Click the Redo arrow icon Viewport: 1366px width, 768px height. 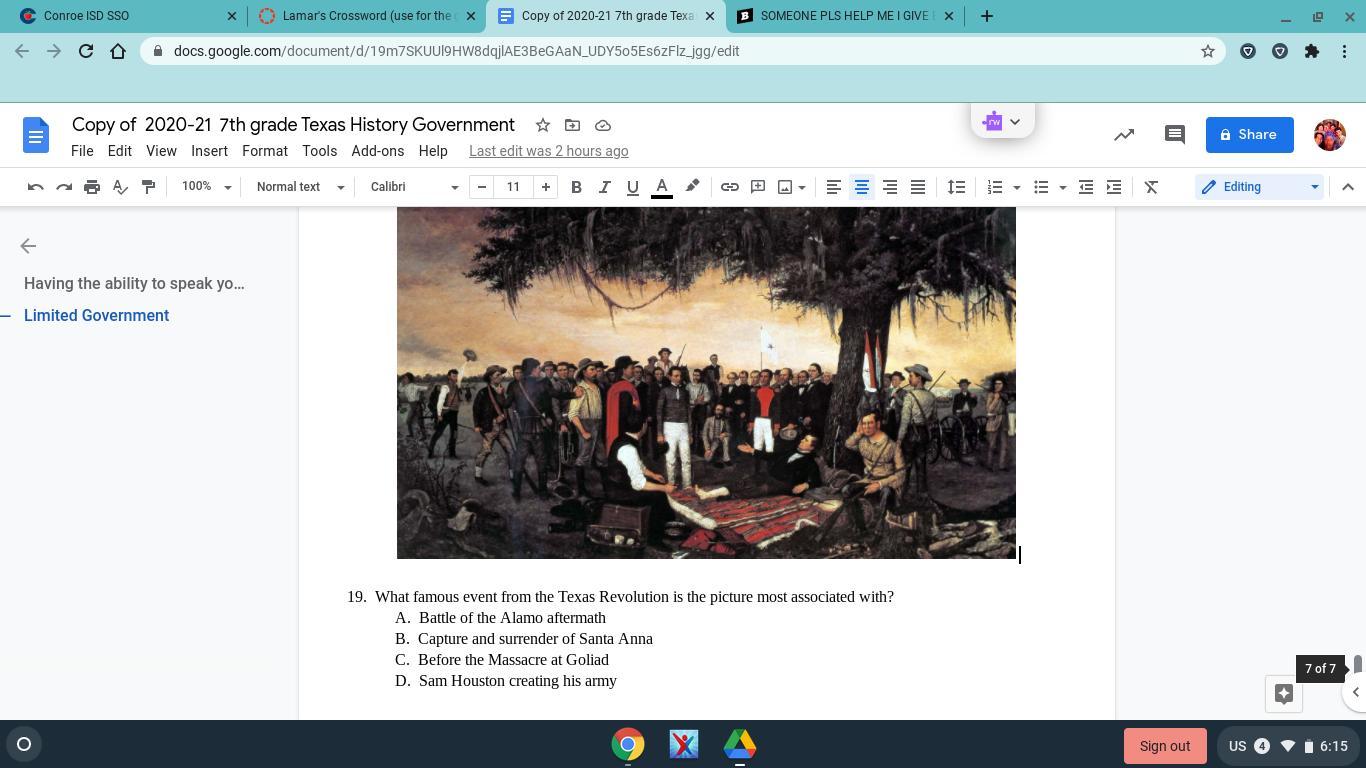pos(64,187)
